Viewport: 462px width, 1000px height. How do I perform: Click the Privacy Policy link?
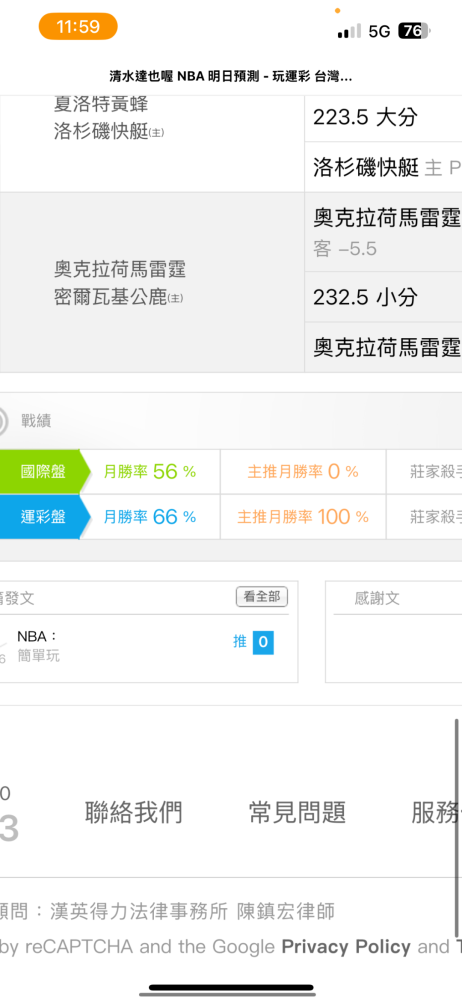[x=346, y=947]
